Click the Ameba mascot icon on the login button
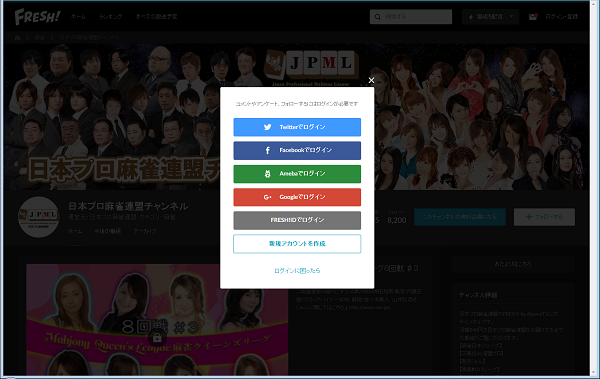The width and height of the screenshot is (600, 379). (x=267, y=174)
